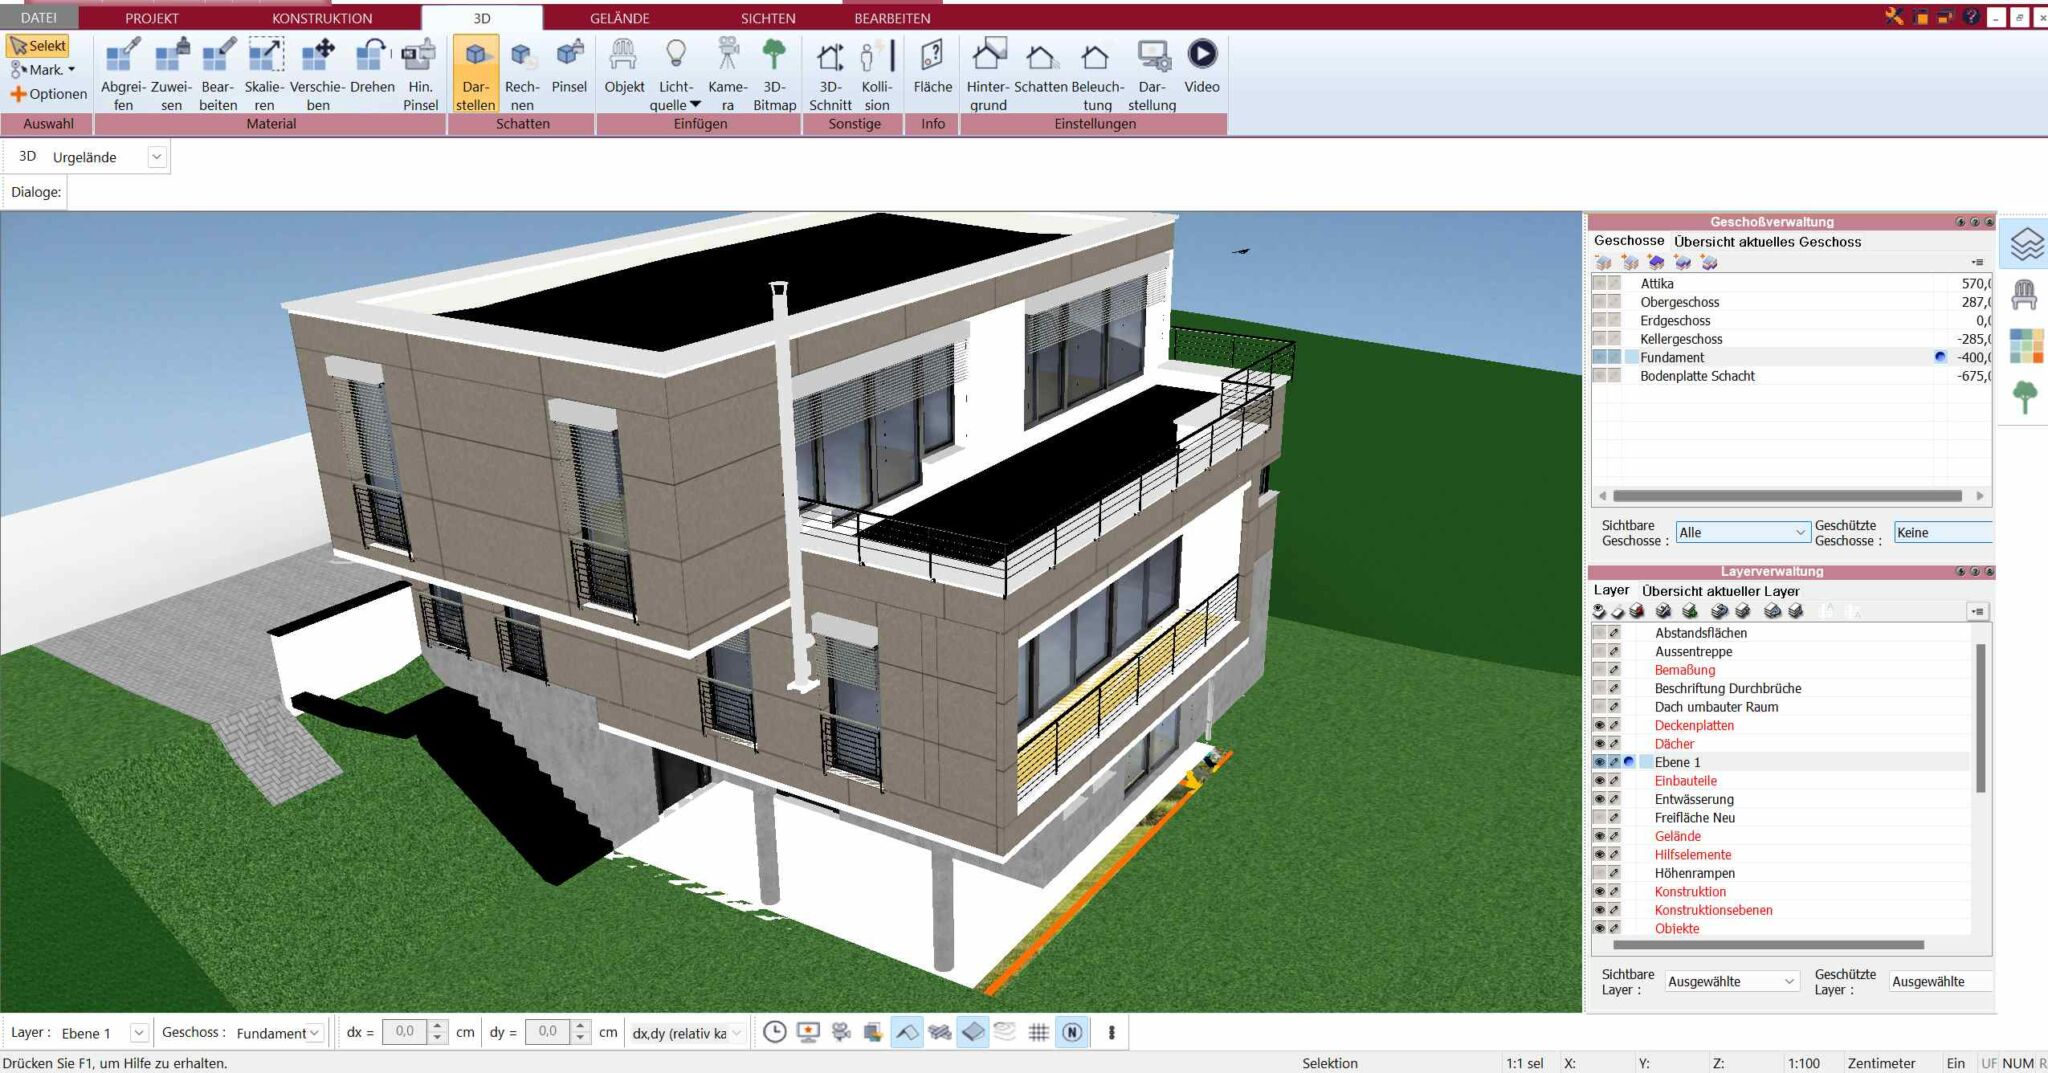Toggle the eye icon on the Gelände layer

point(1601,836)
